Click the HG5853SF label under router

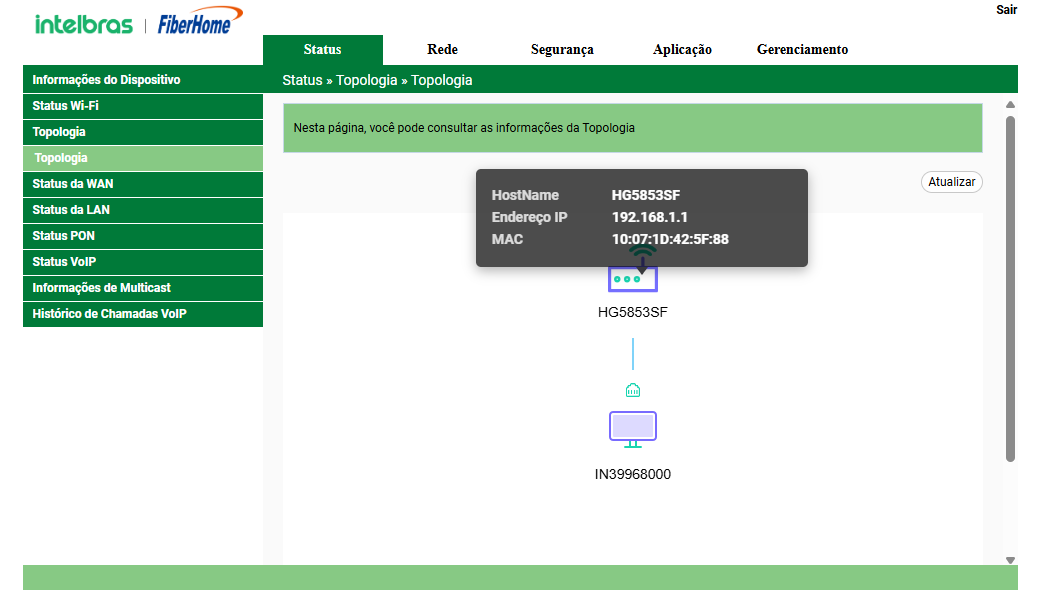(633, 312)
